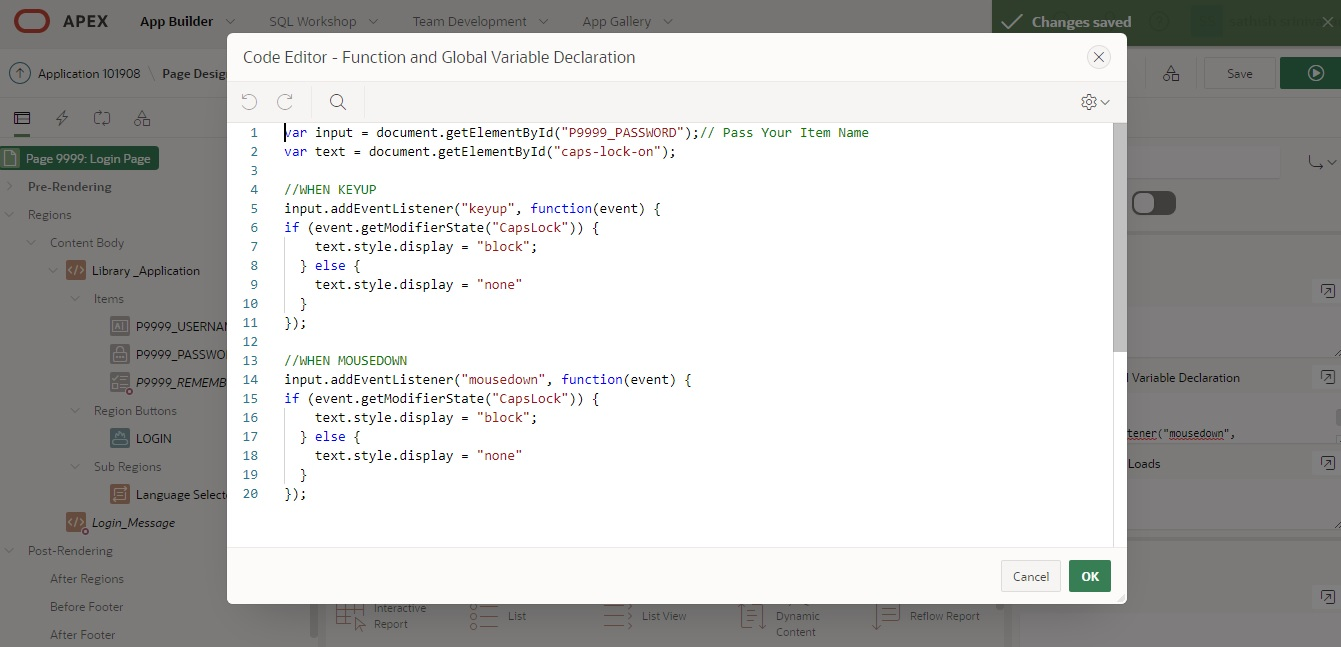Image resolution: width=1341 pixels, height=647 pixels.
Task: Click the //WHEN MOUSEDOWN comment line
Action: pos(345,361)
